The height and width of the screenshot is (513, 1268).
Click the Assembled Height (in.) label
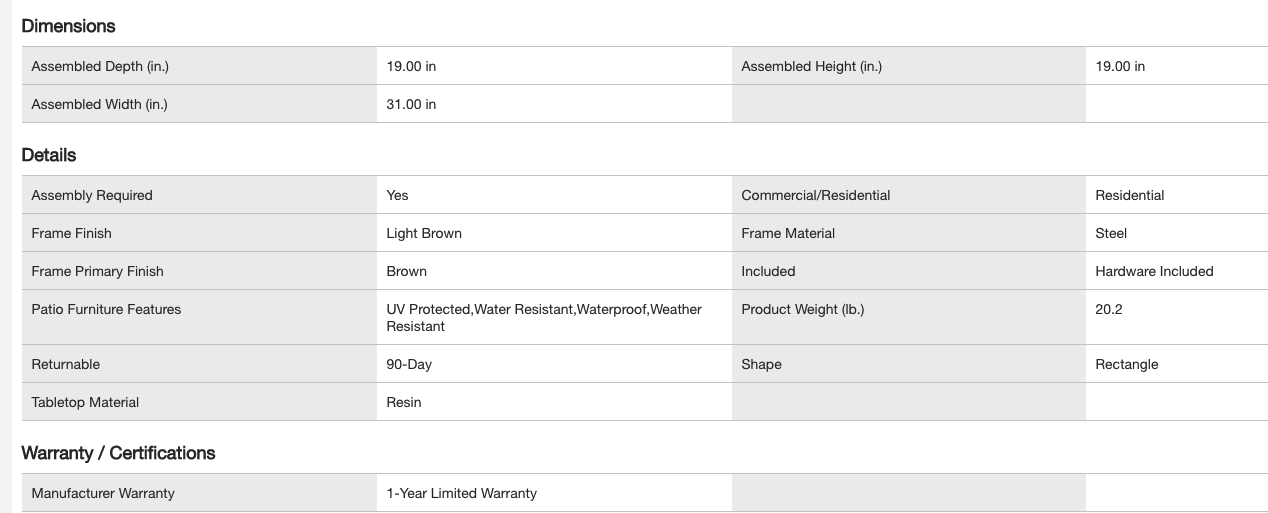click(811, 67)
